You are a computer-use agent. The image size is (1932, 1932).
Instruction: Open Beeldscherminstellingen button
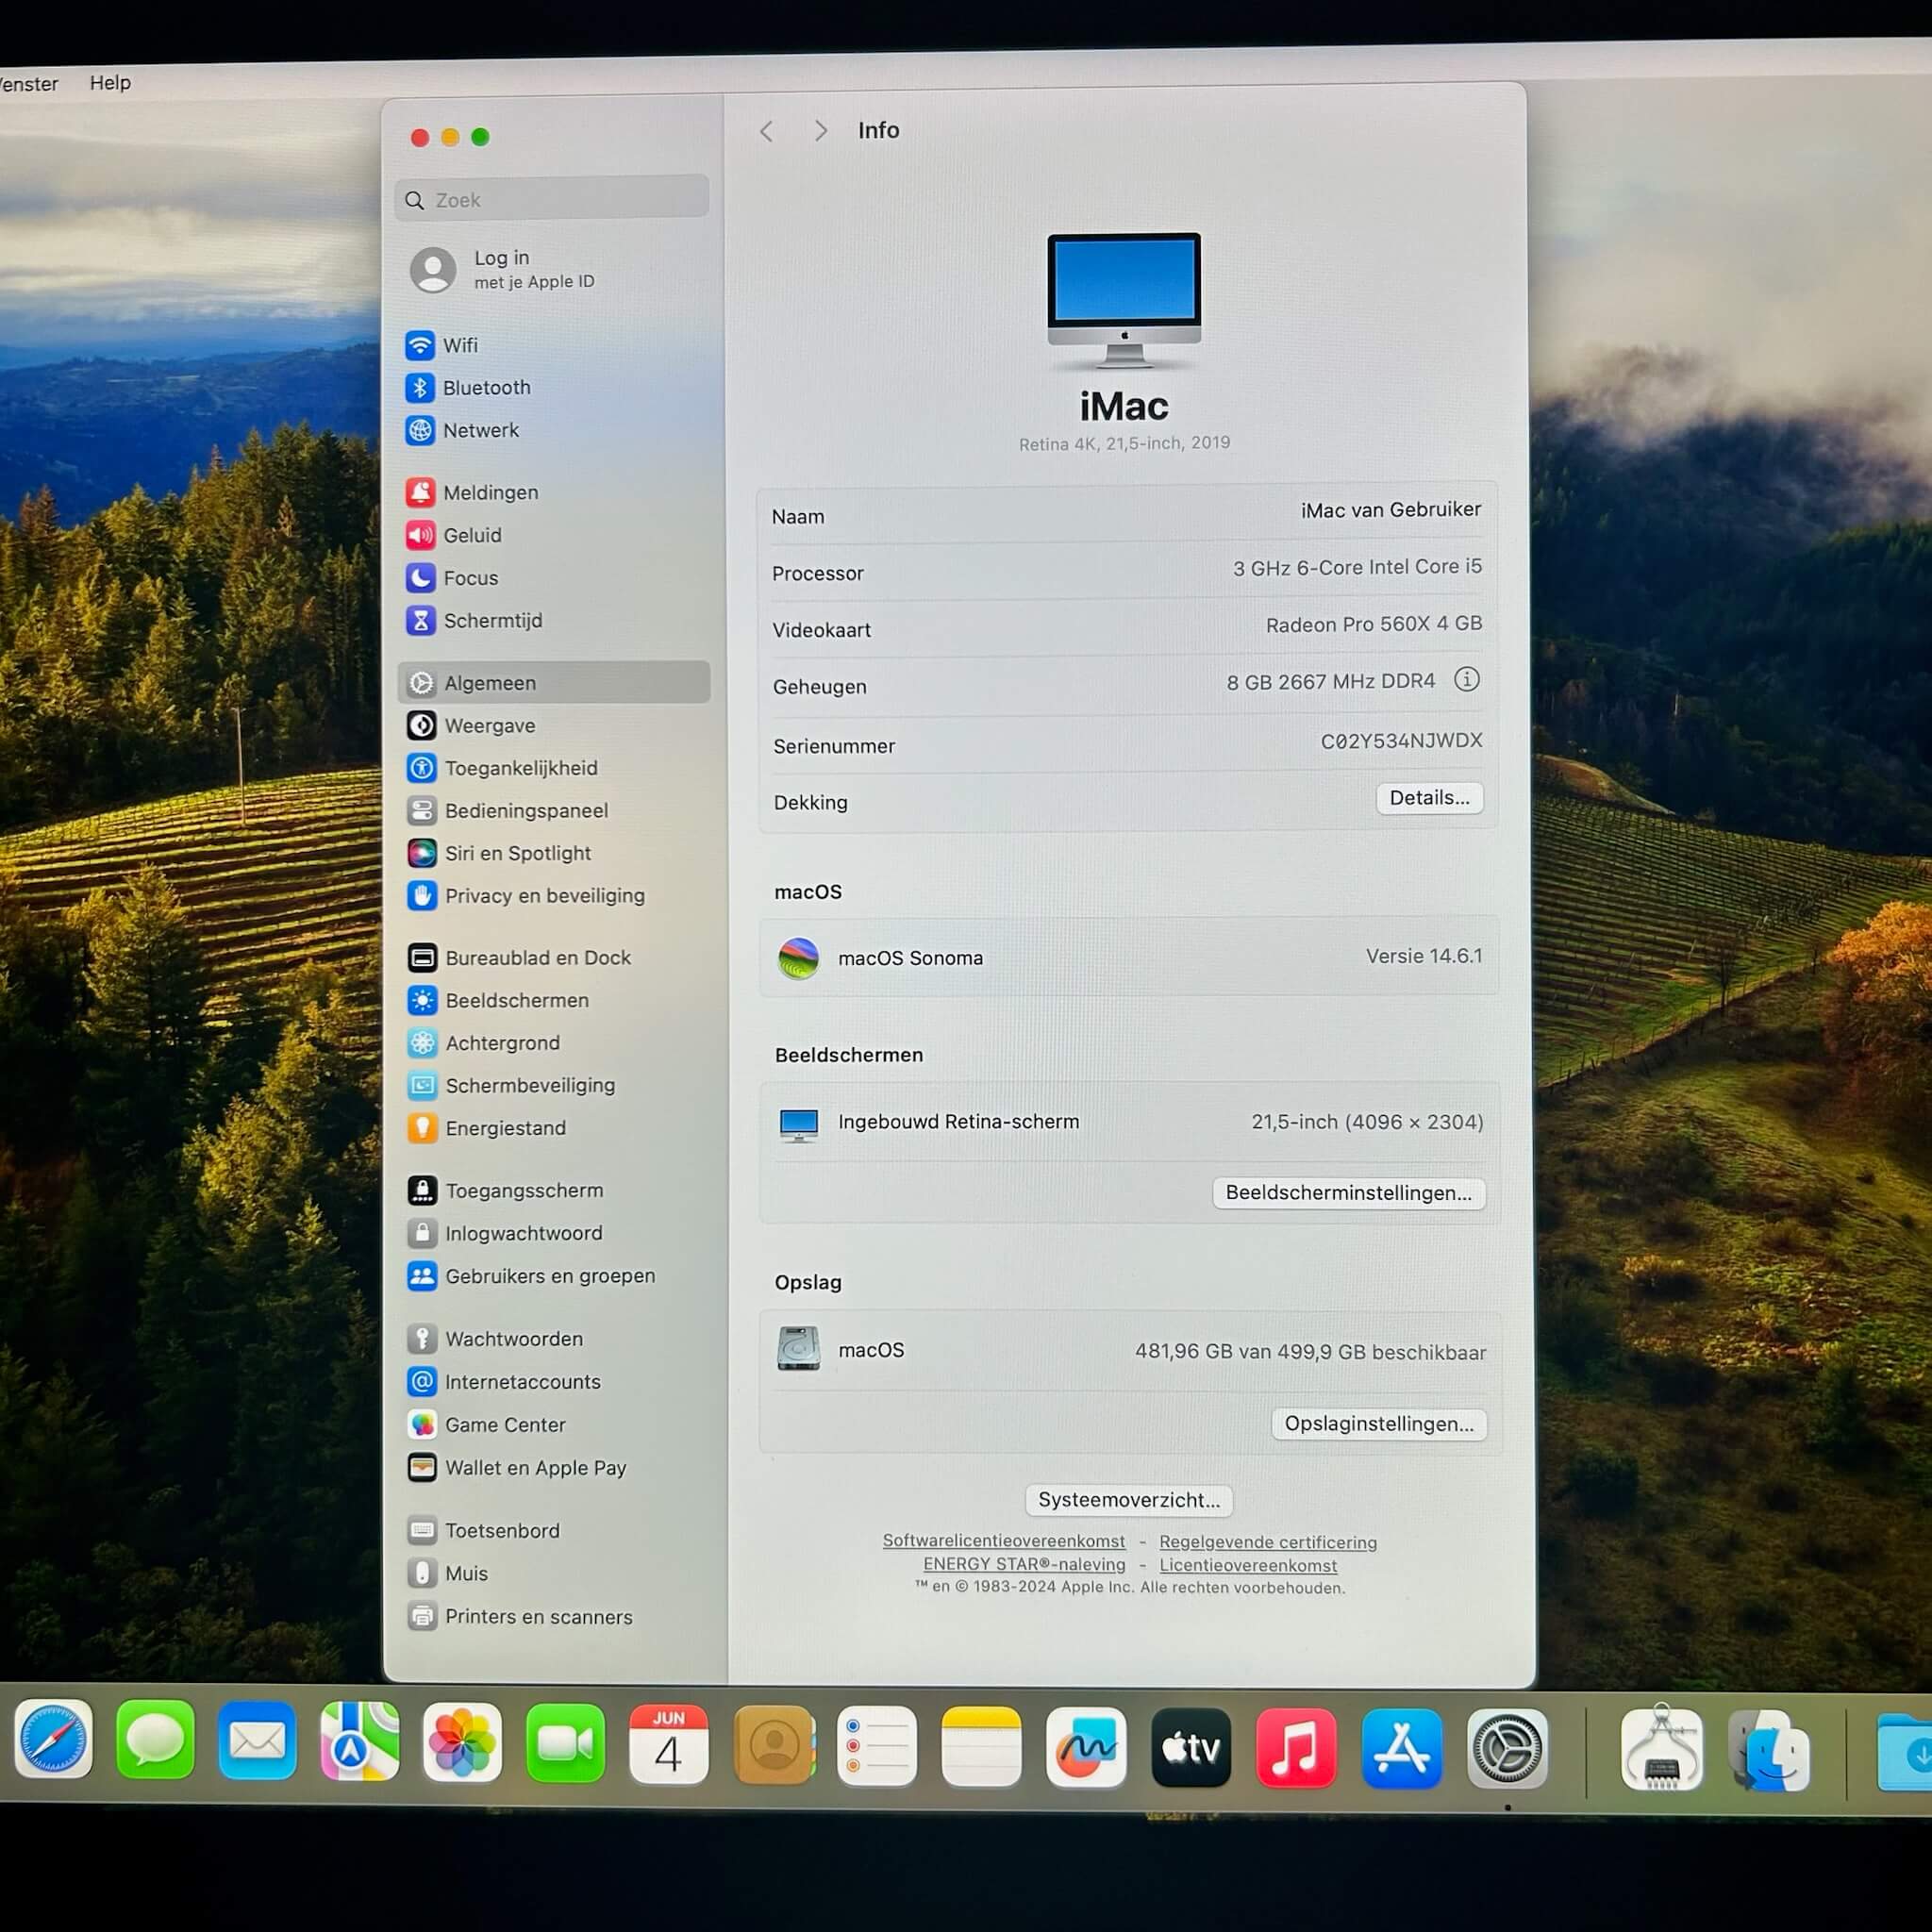[x=1349, y=1193]
